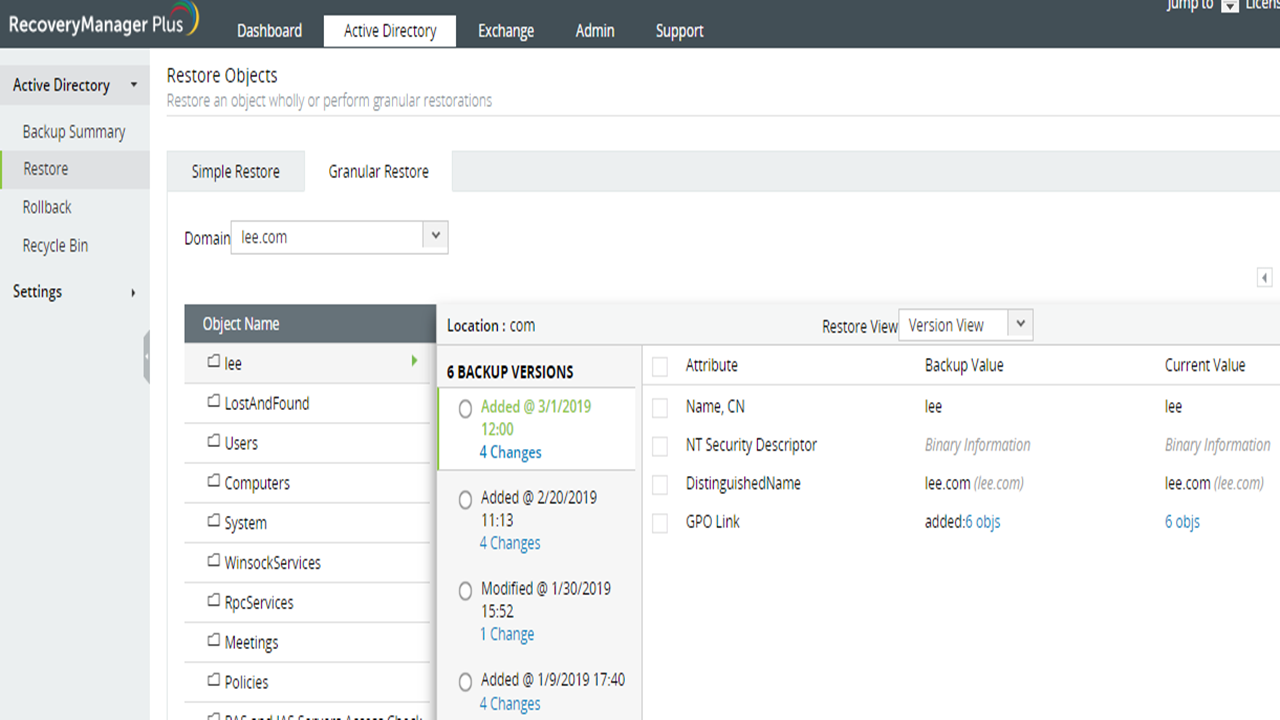Click the folder icon beside WinsockServices

pyautogui.click(x=213, y=562)
